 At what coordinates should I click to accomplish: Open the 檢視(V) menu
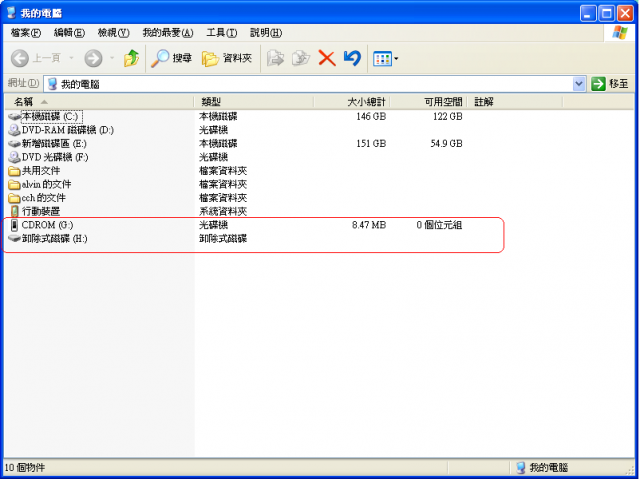113,33
